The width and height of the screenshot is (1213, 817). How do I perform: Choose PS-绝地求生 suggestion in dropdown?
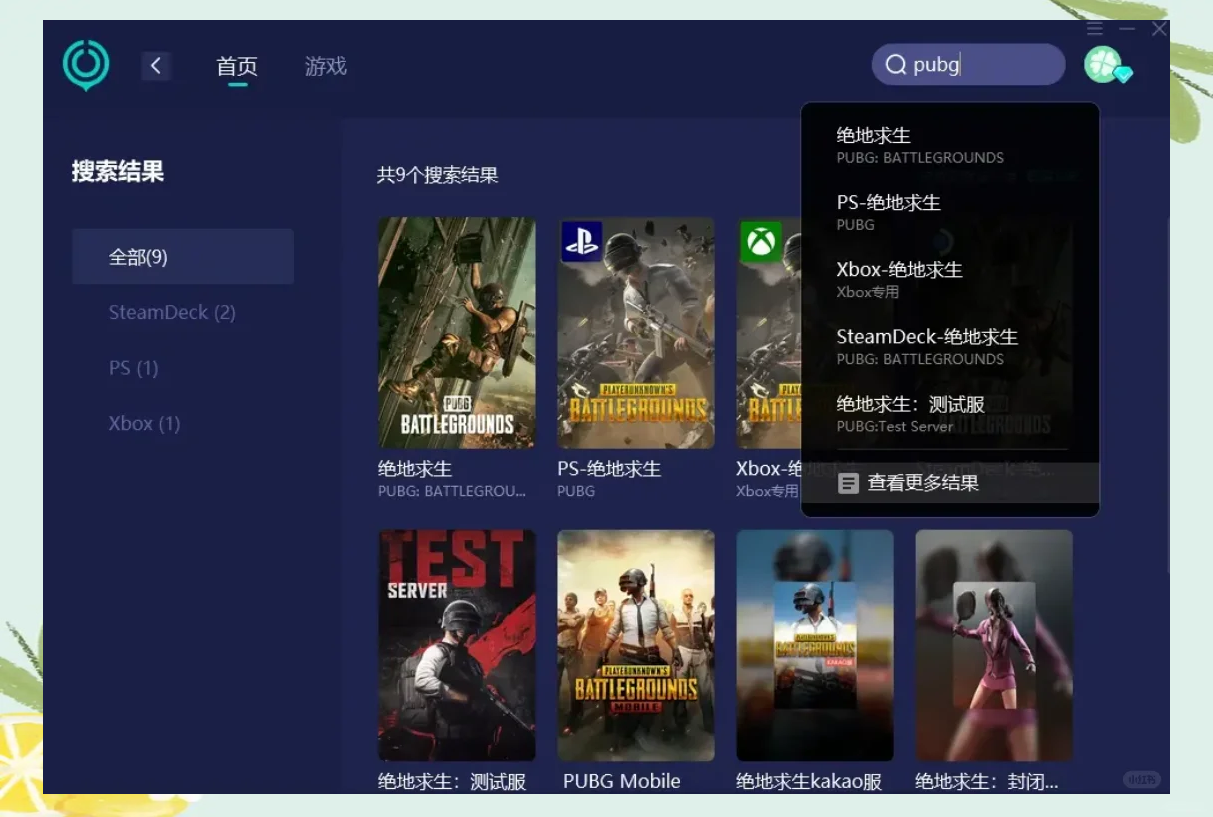[950, 212]
